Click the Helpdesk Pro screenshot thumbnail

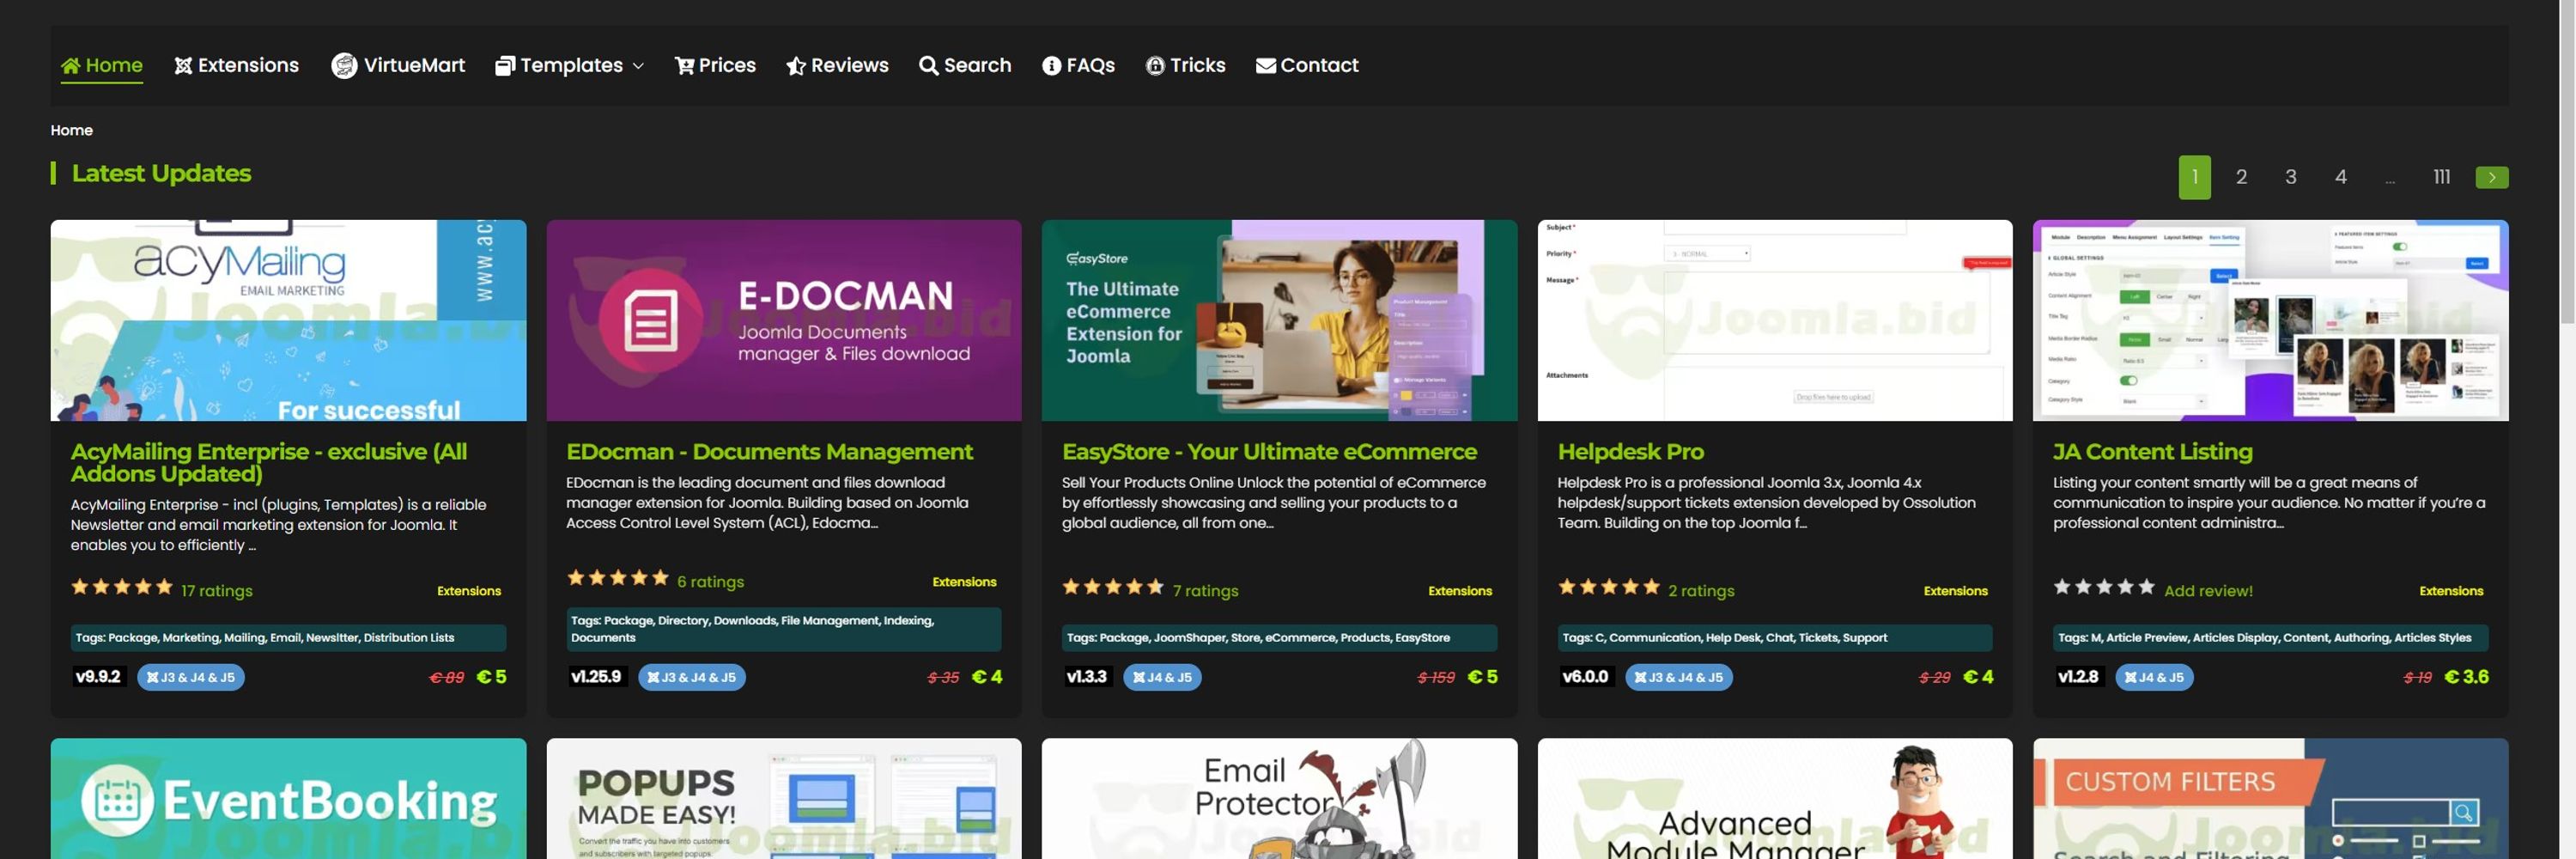pyautogui.click(x=1775, y=320)
